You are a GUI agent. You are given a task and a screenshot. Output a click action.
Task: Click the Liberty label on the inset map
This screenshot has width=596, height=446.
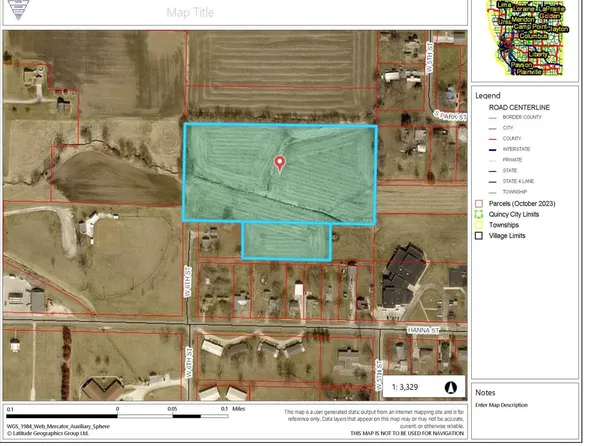click(538, 54)
